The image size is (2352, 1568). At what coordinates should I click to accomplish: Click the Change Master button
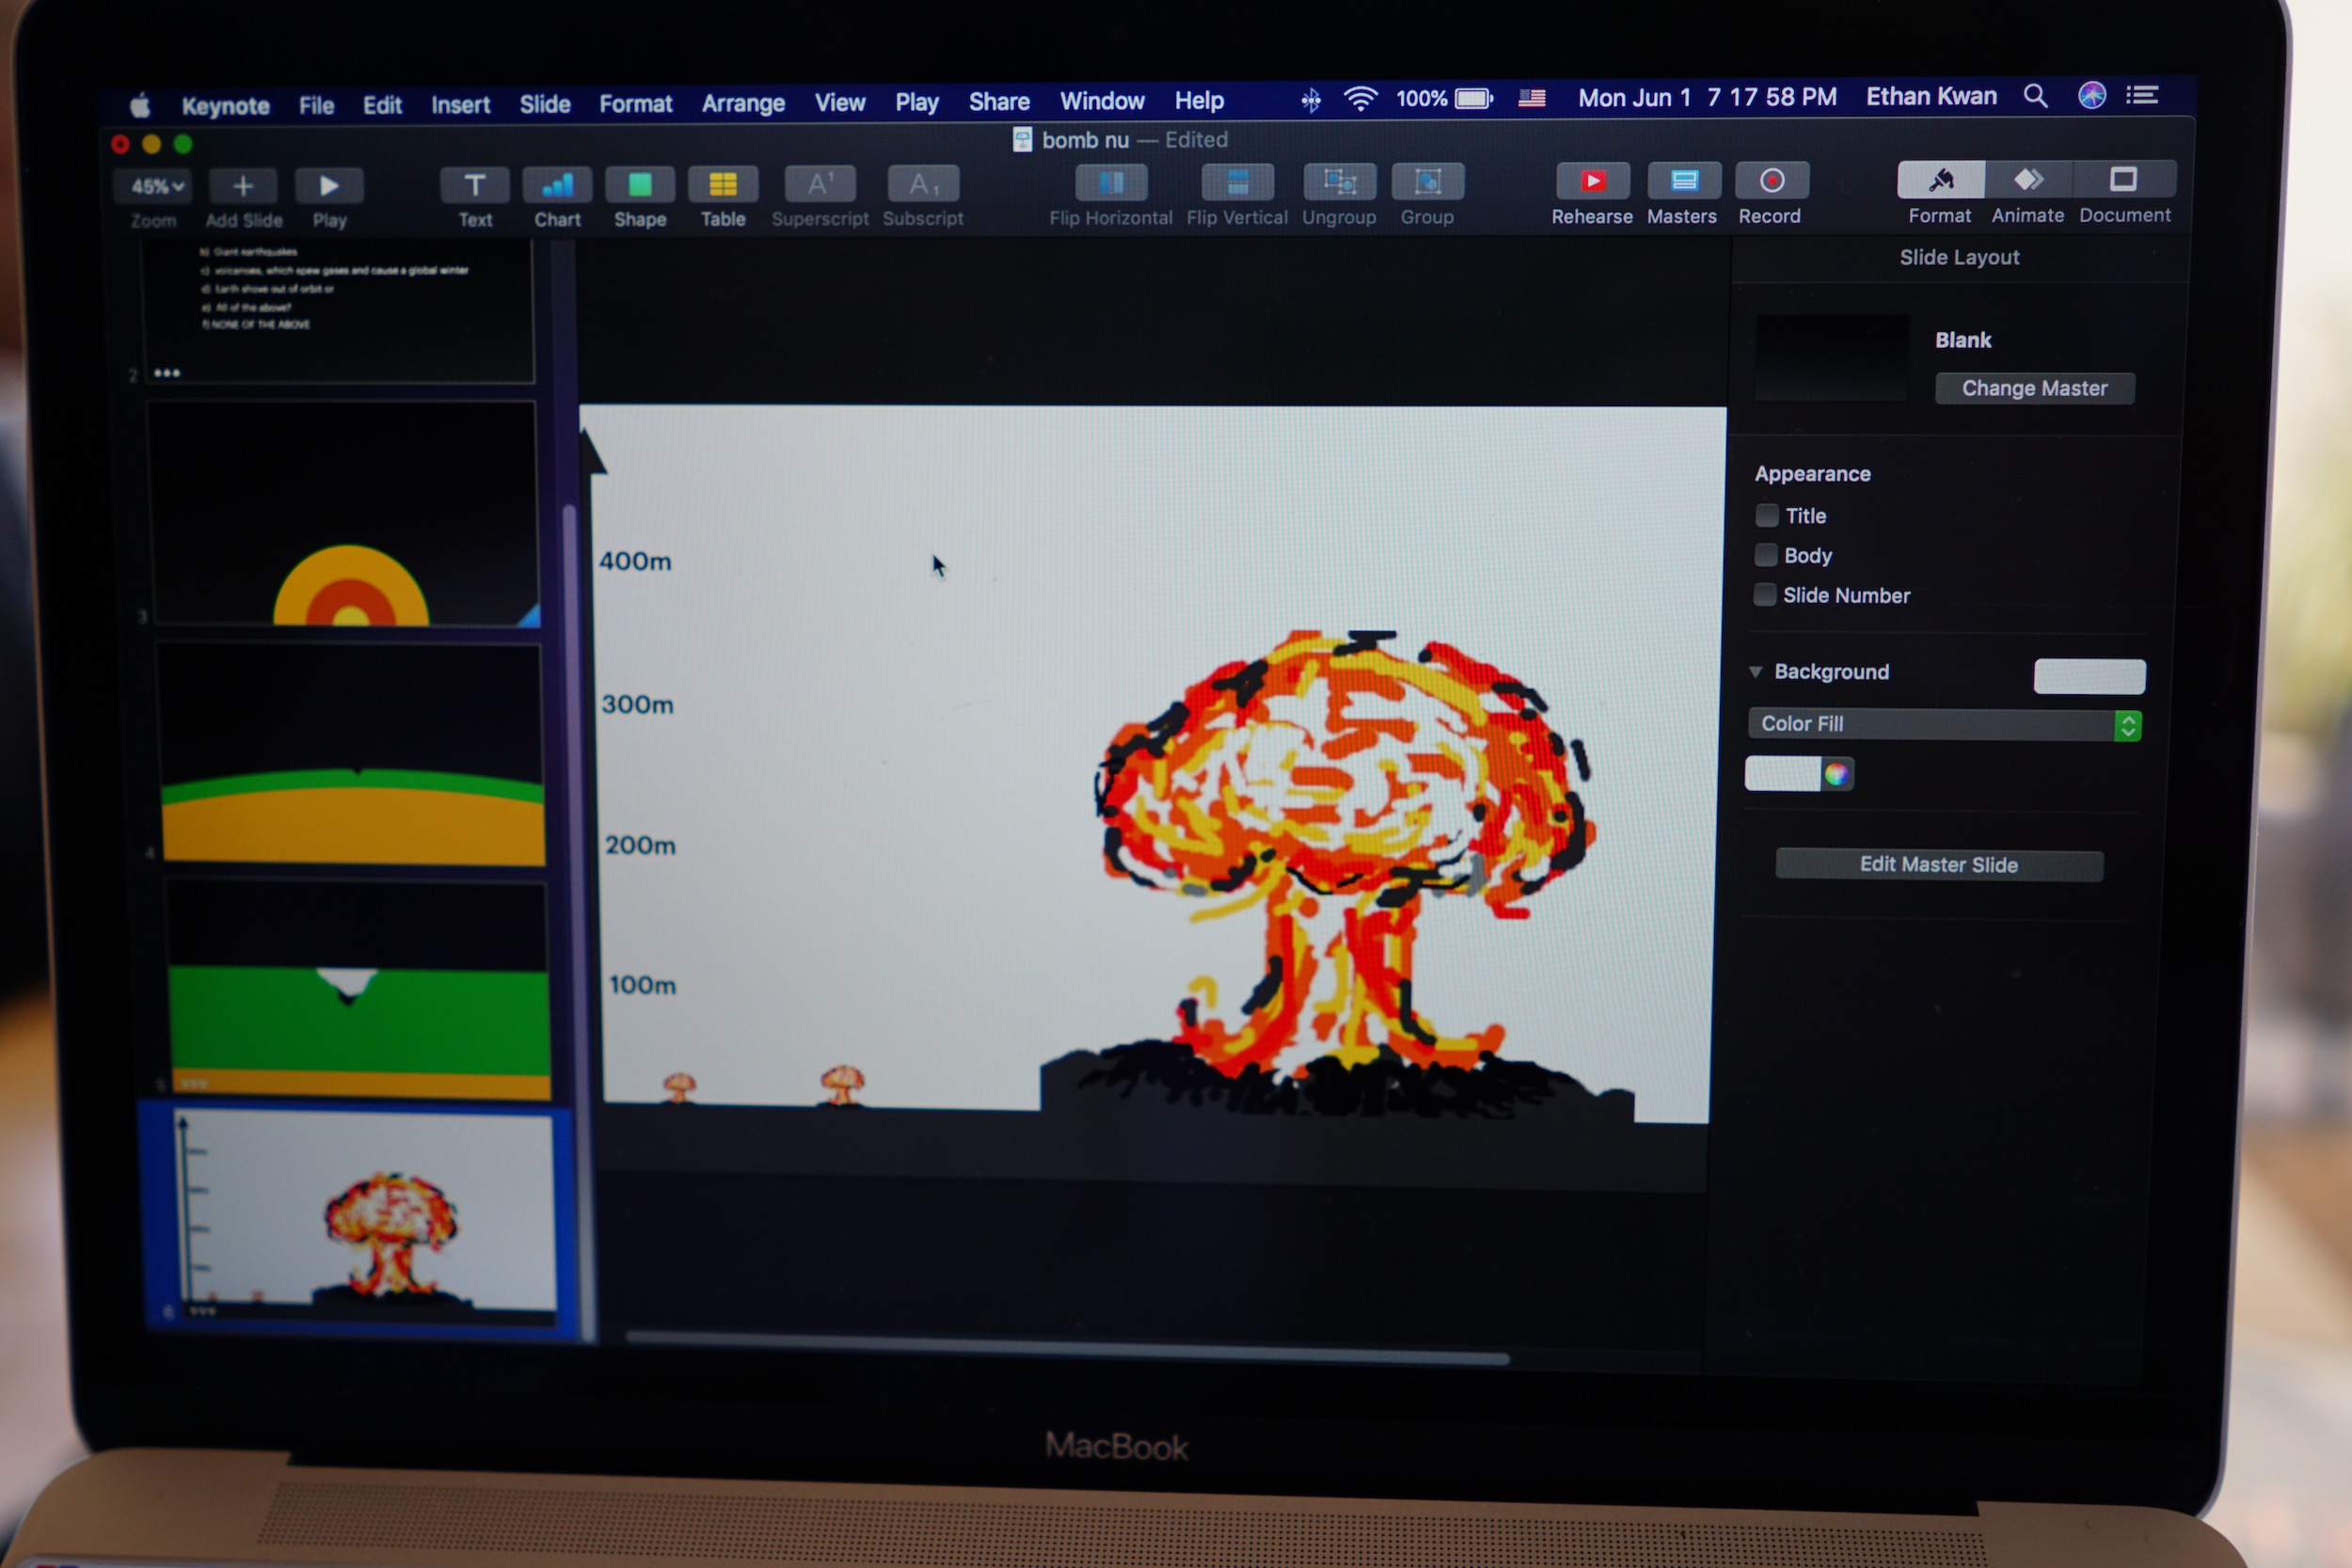pyautogui.click(x=2033, y=388)
